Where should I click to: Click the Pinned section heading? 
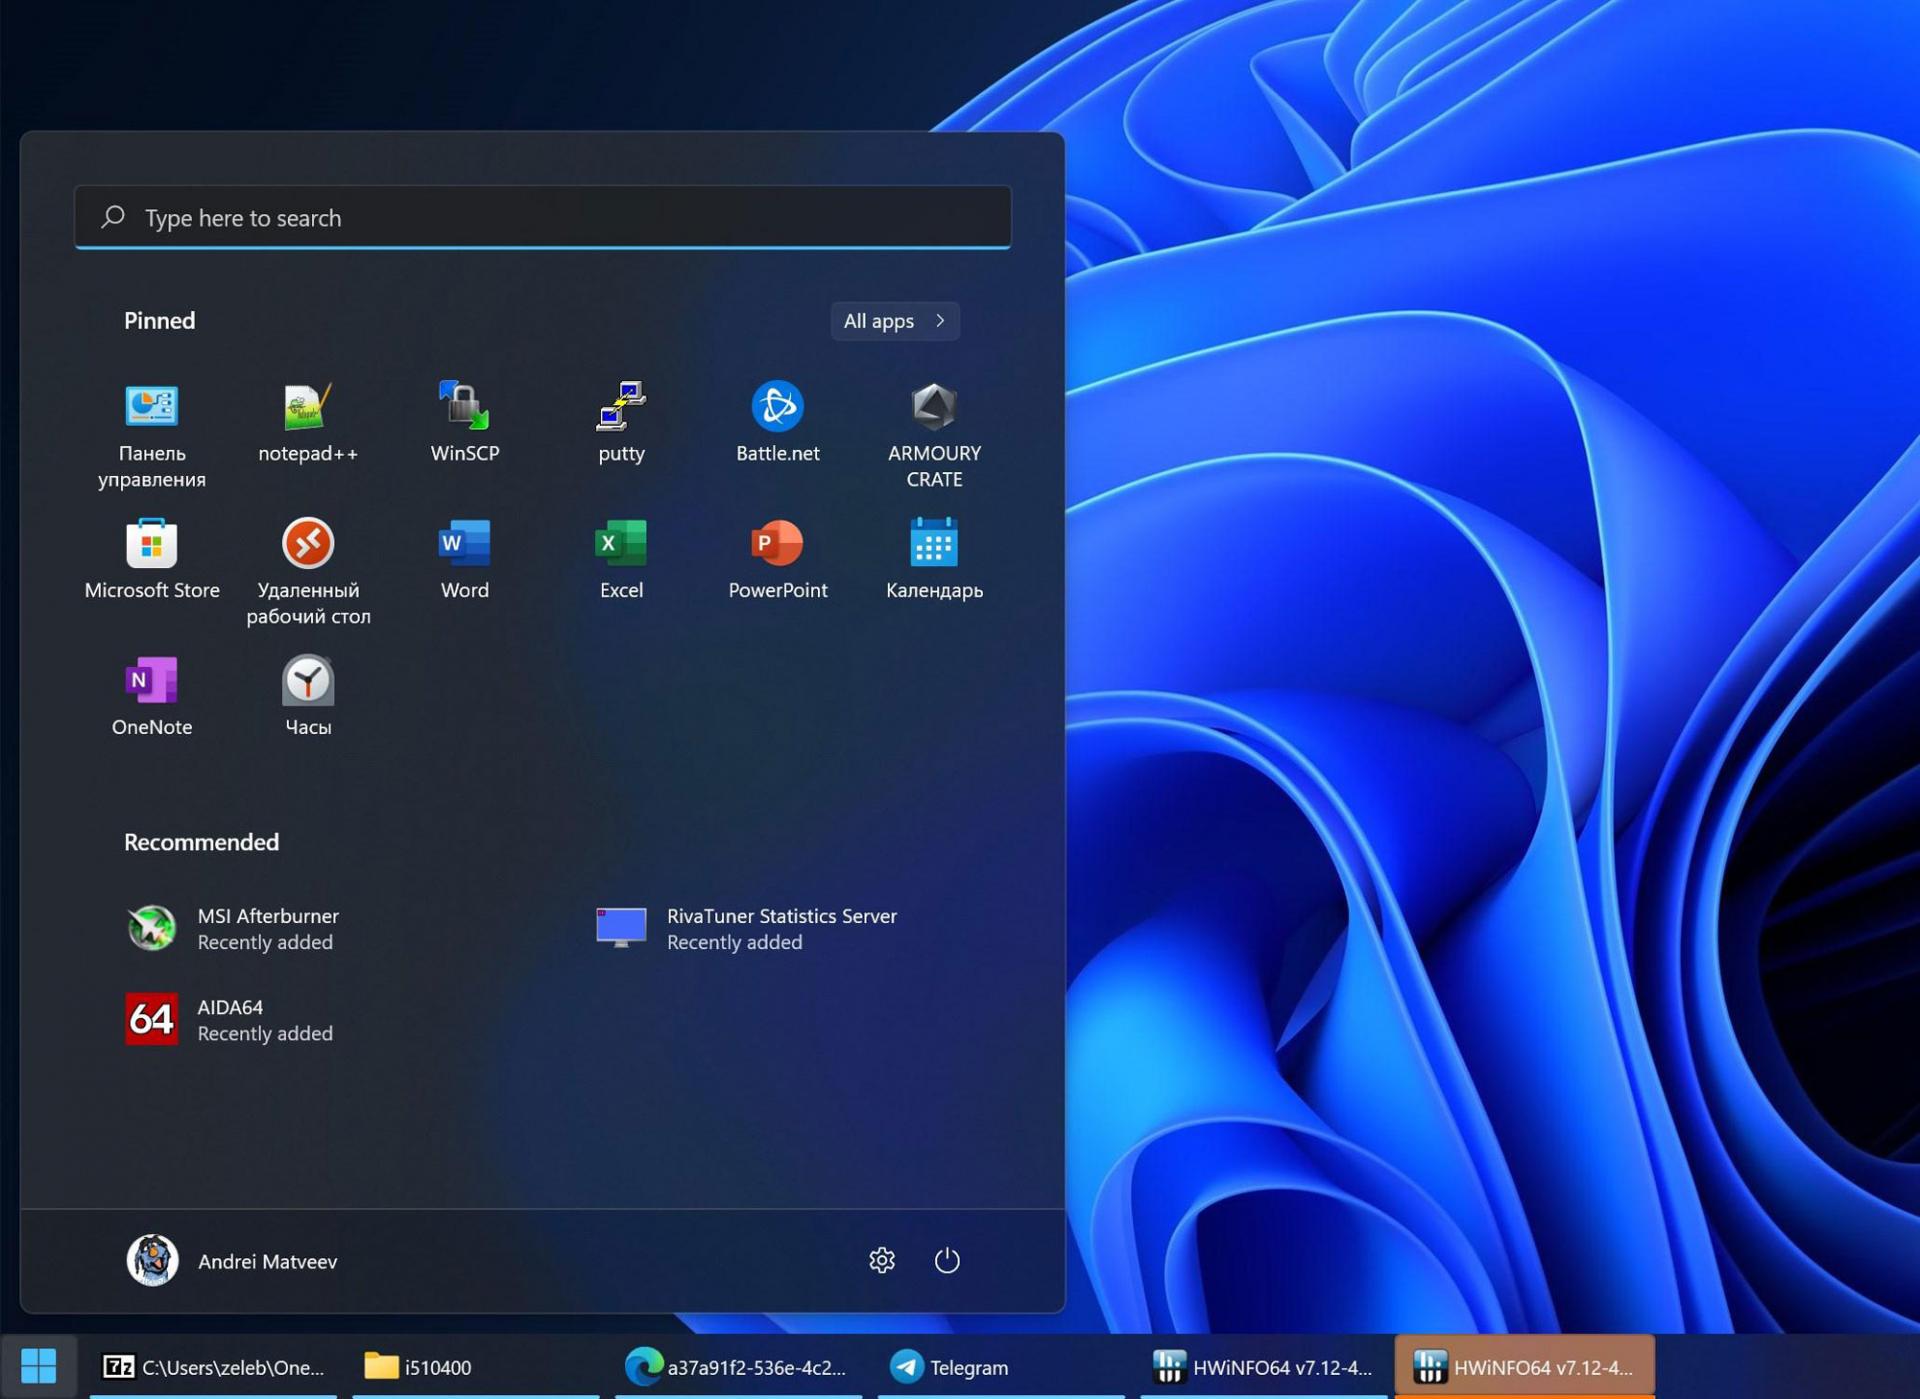(x=160, y=321)
